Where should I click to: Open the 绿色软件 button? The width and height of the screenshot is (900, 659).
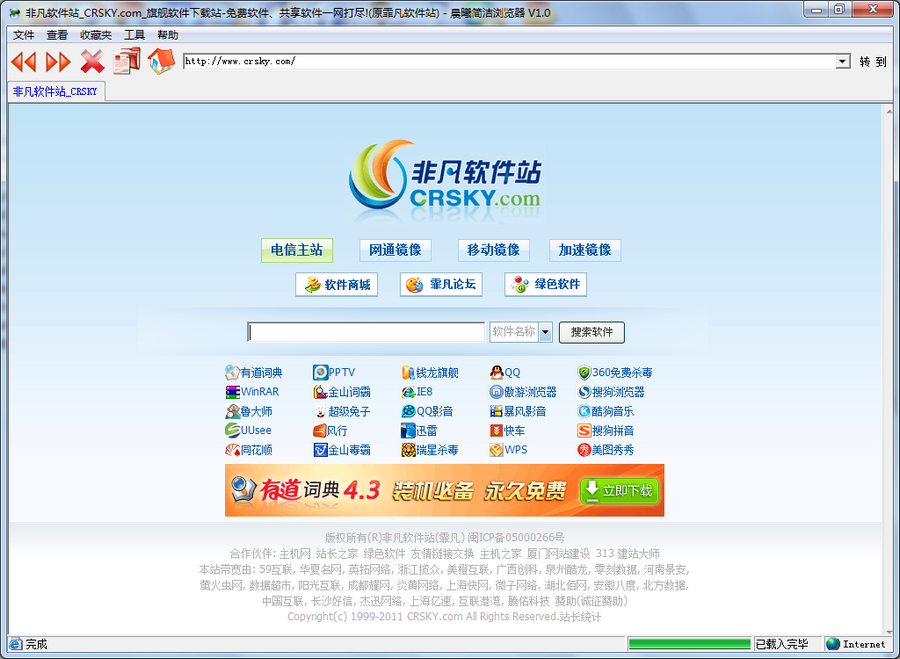point(545,285)
